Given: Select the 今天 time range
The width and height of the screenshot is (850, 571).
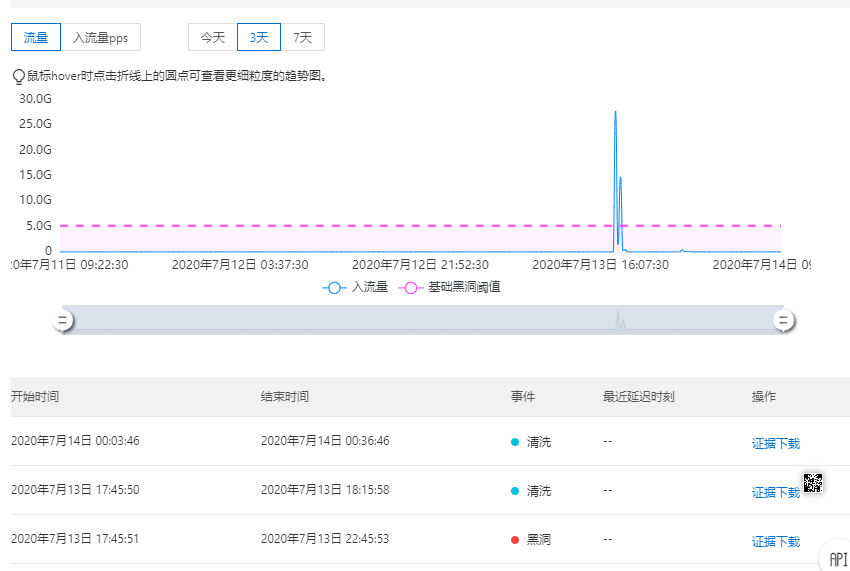Looking at the screenshot, I should click(x=212, y=38).
